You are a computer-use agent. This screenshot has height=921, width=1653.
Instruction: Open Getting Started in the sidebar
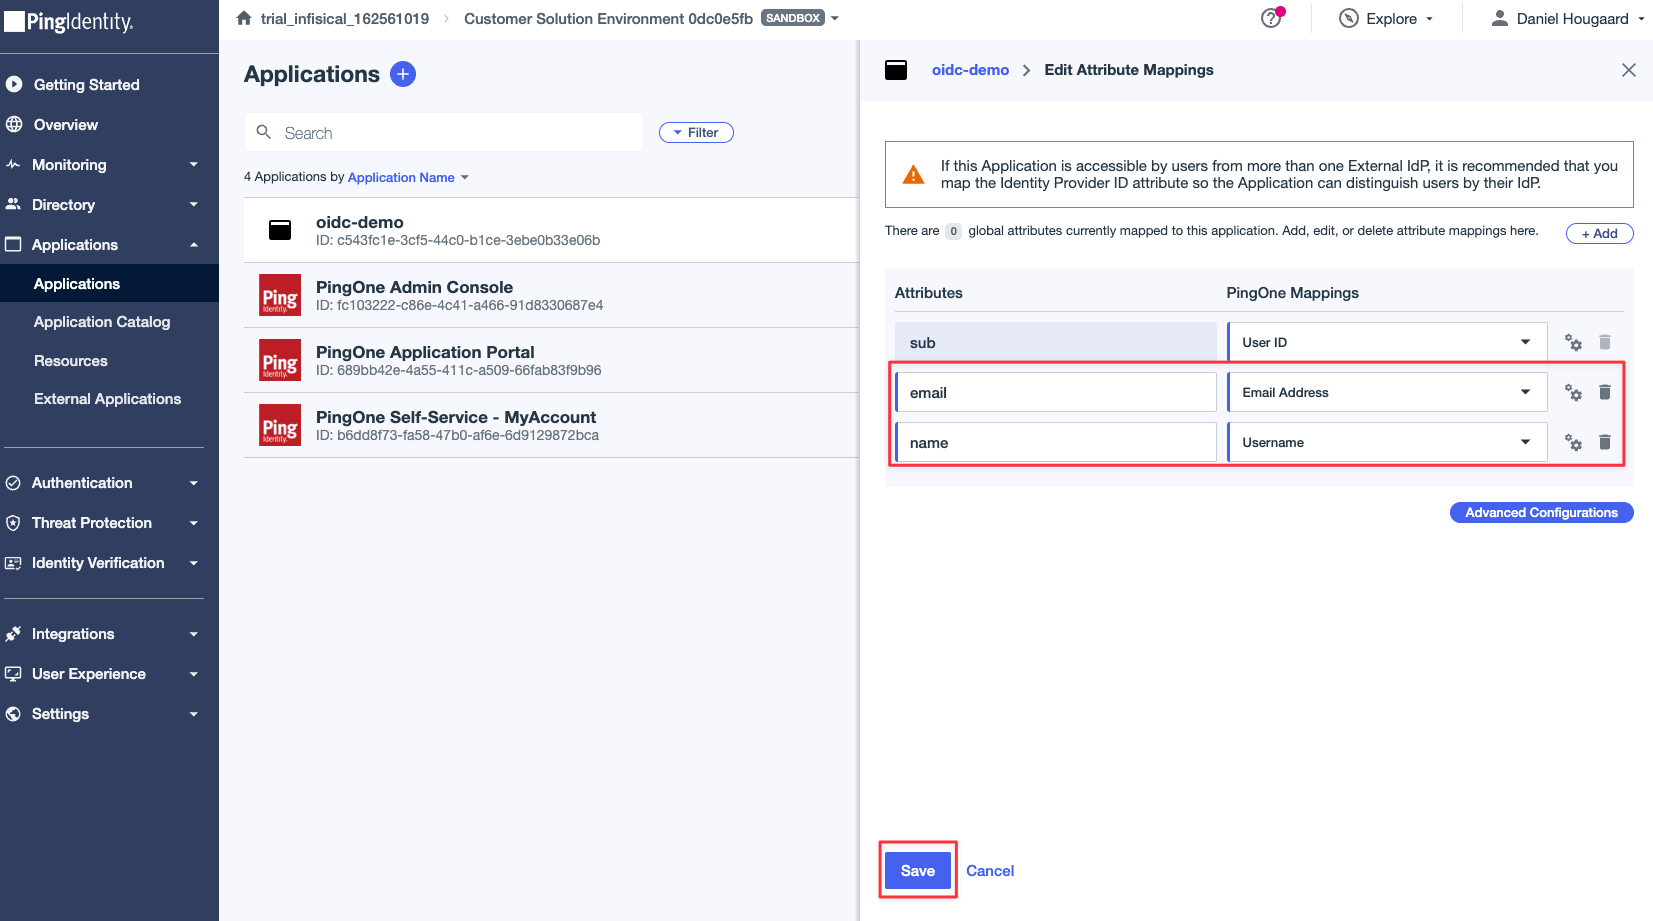coord(87,84)
